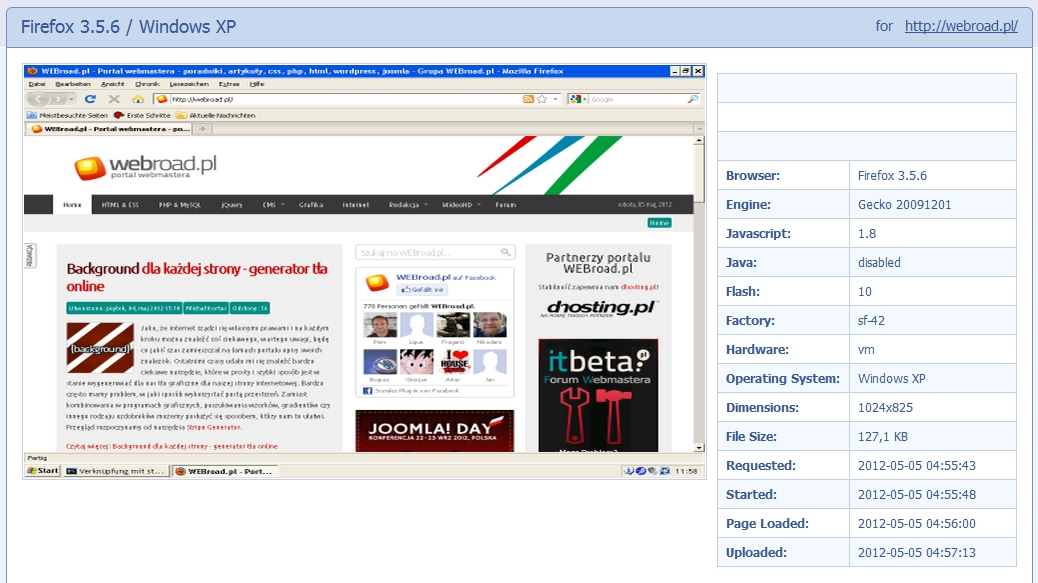1038x583 pixels.
Task: Click the stop loading X icon
Action: click(x=113, y=100)
